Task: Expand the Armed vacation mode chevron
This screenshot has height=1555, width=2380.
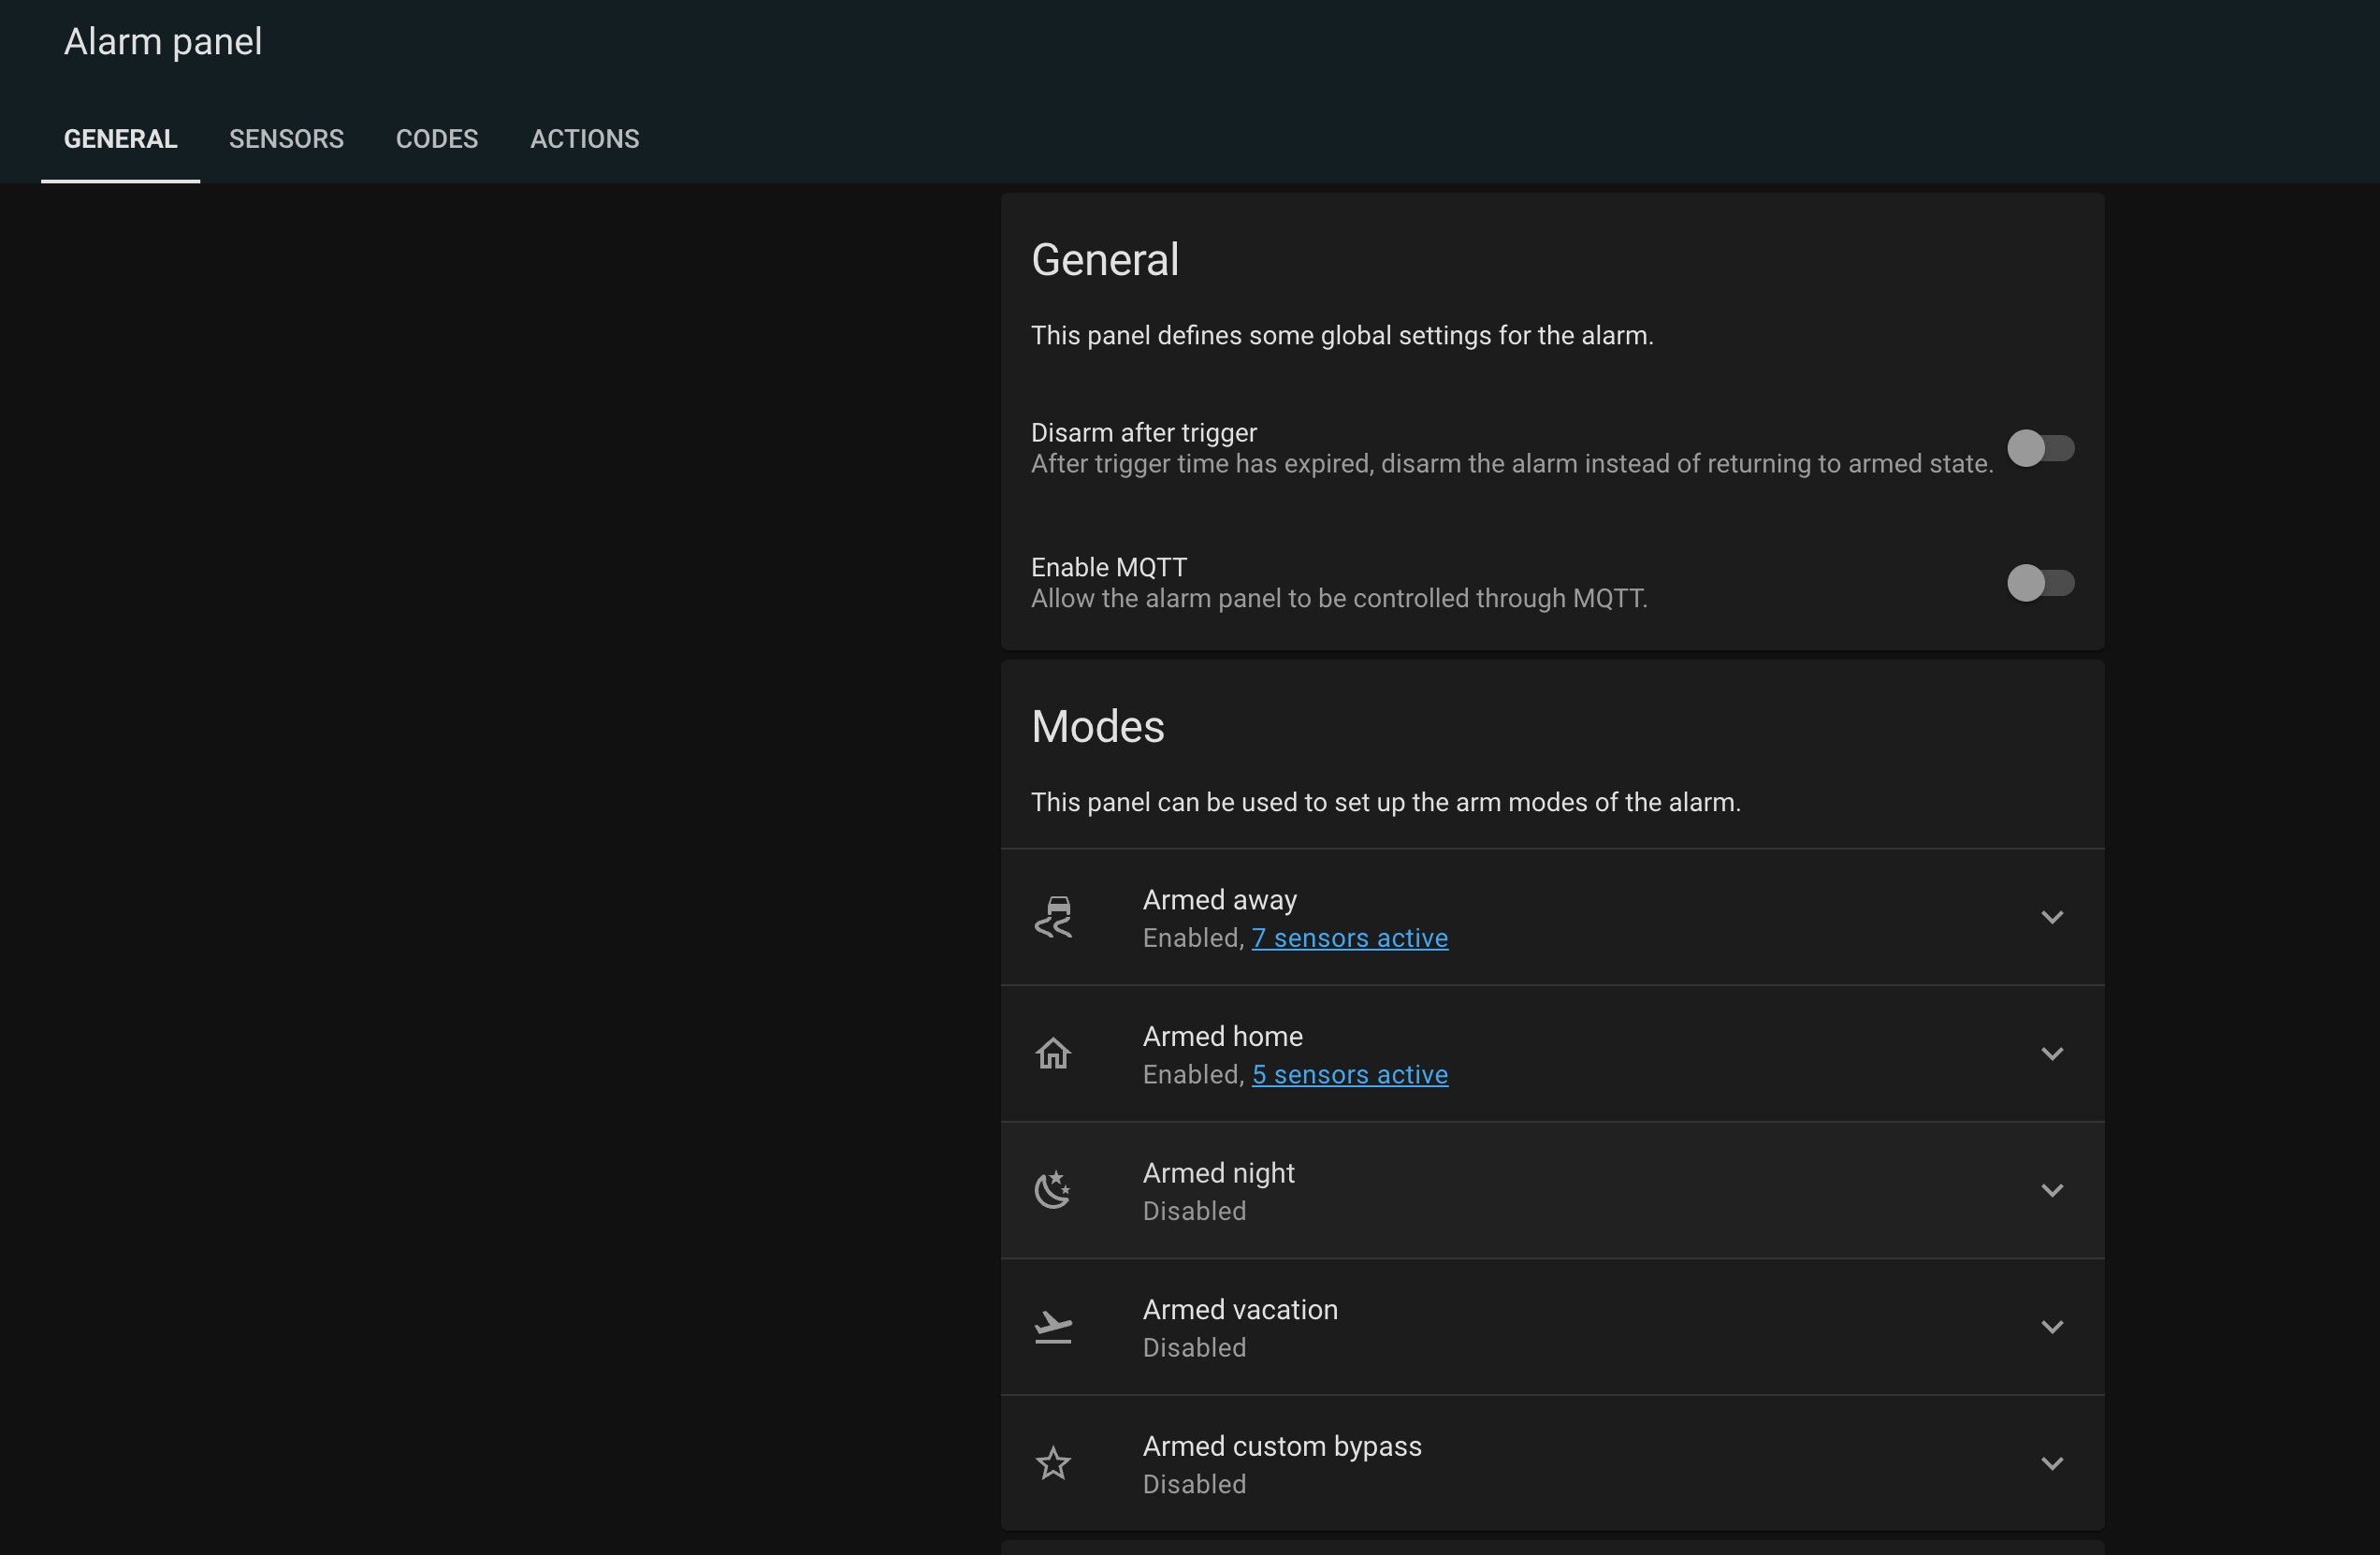Action: coord(2052,1327)
